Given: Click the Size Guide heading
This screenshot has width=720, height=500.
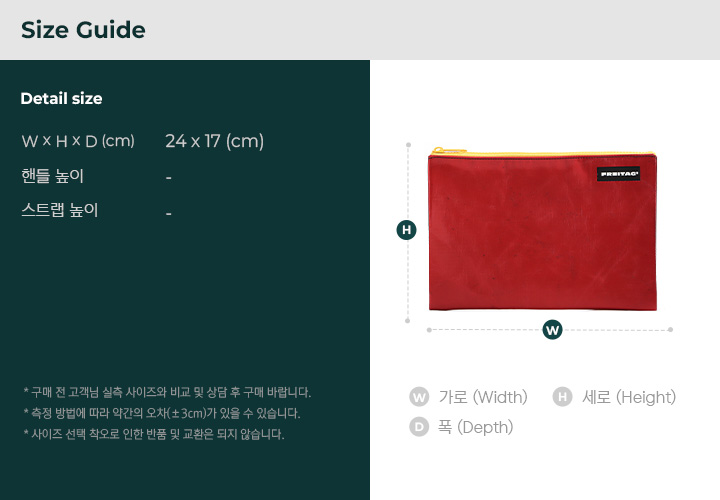Looking at the screenshot, I should [83, 30].
